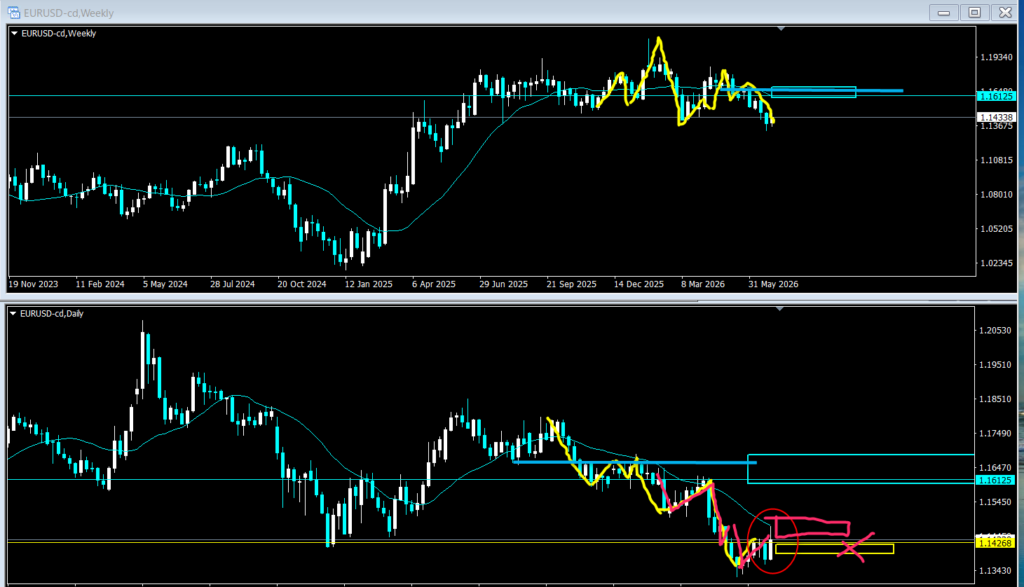This screenshot has height=587, width=1024.
Task: Click the 20 Oct 2024 date label
Action: click(302, 284)
